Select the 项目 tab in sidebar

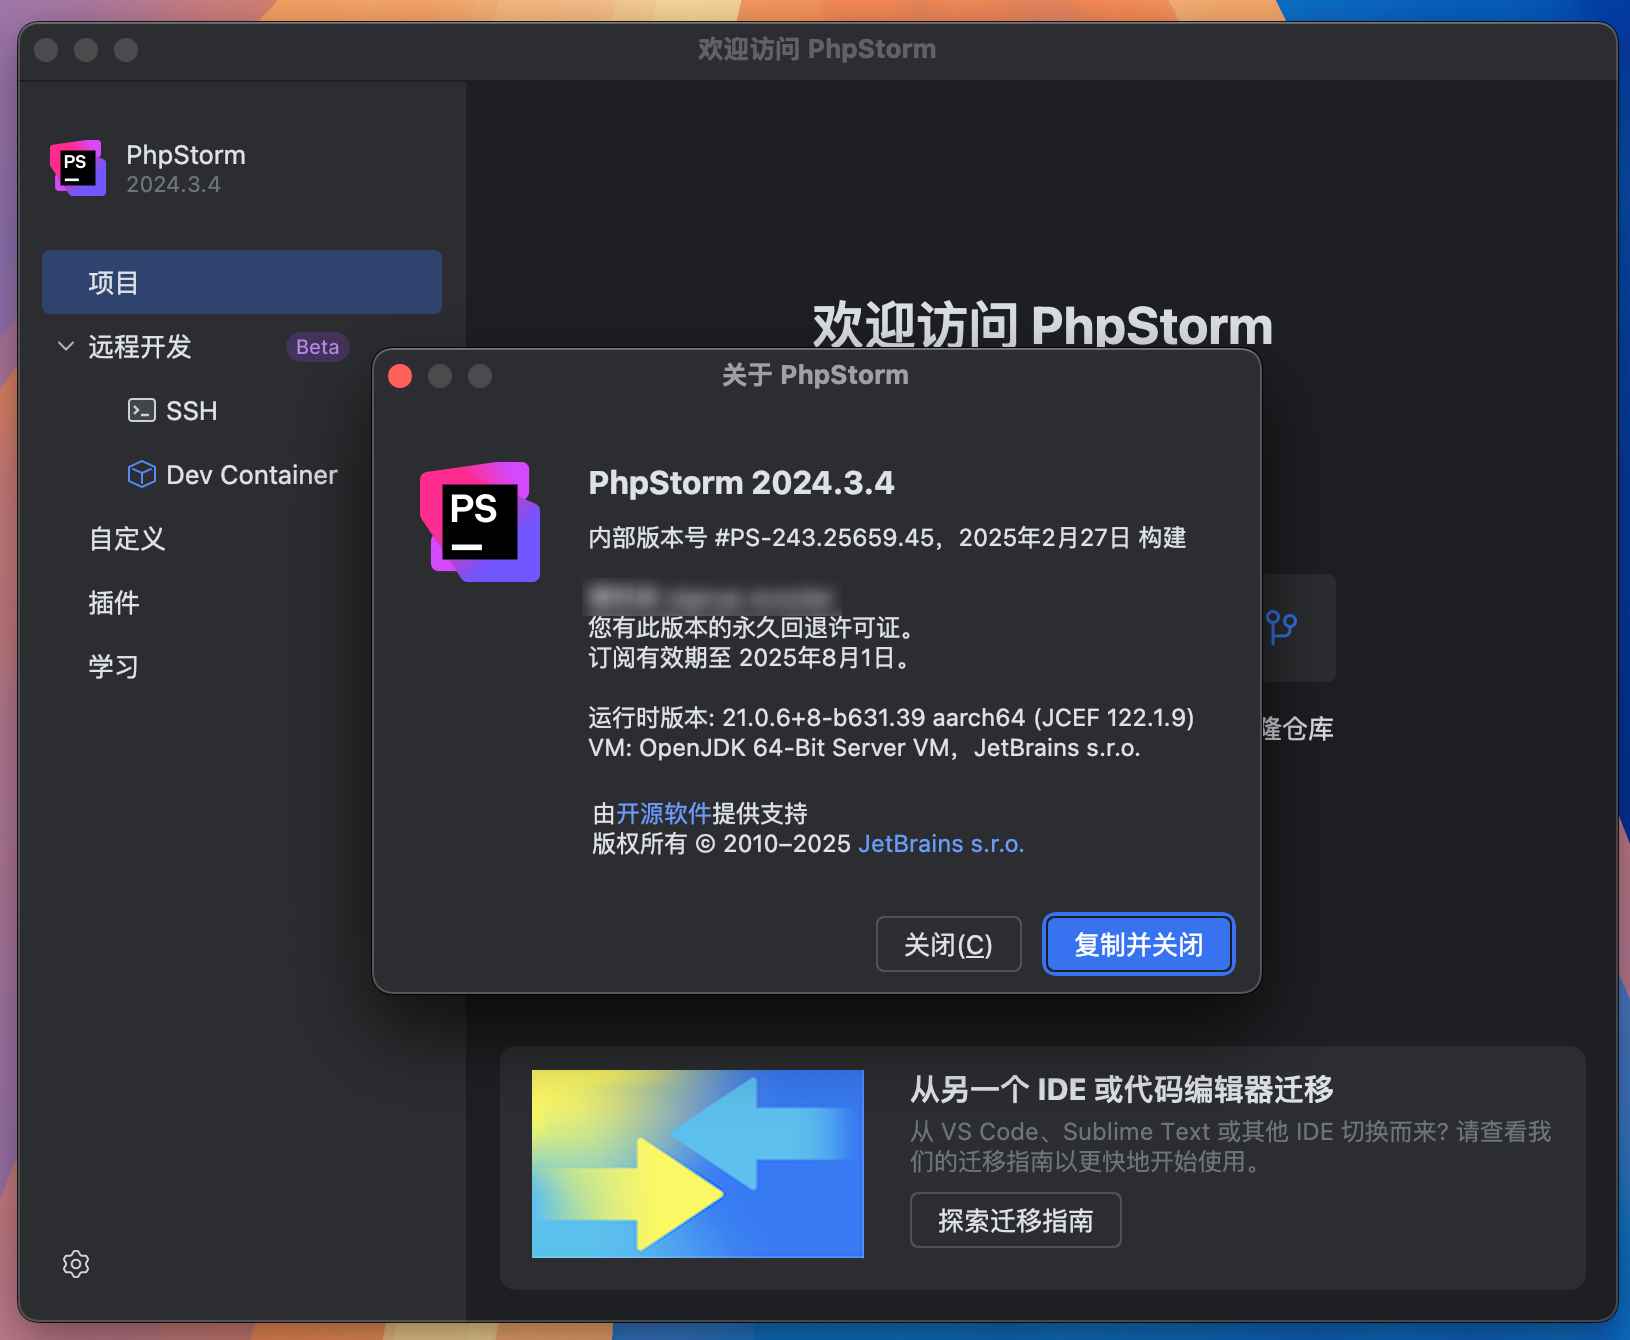242,282
